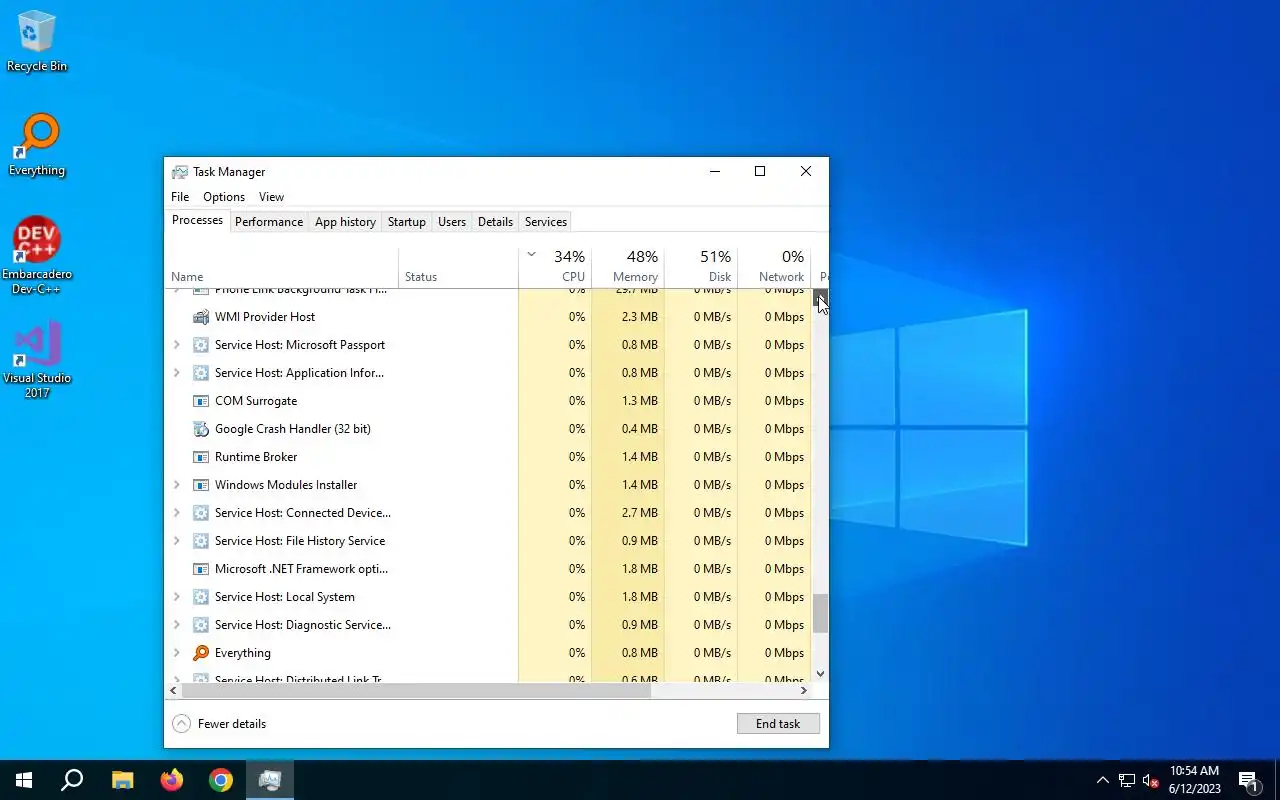Open the File menu
This screenshot has width=1280, height=800.
tap(180, 197)
